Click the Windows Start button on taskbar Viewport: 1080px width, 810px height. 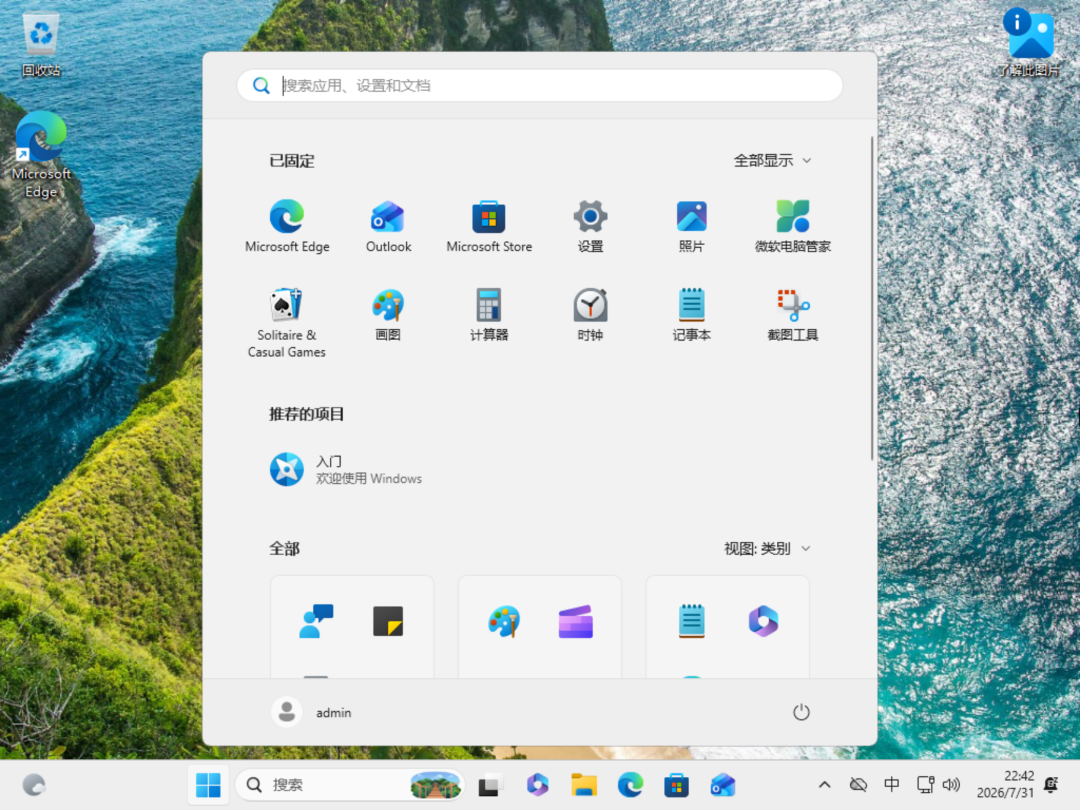(x=208, y=785)
